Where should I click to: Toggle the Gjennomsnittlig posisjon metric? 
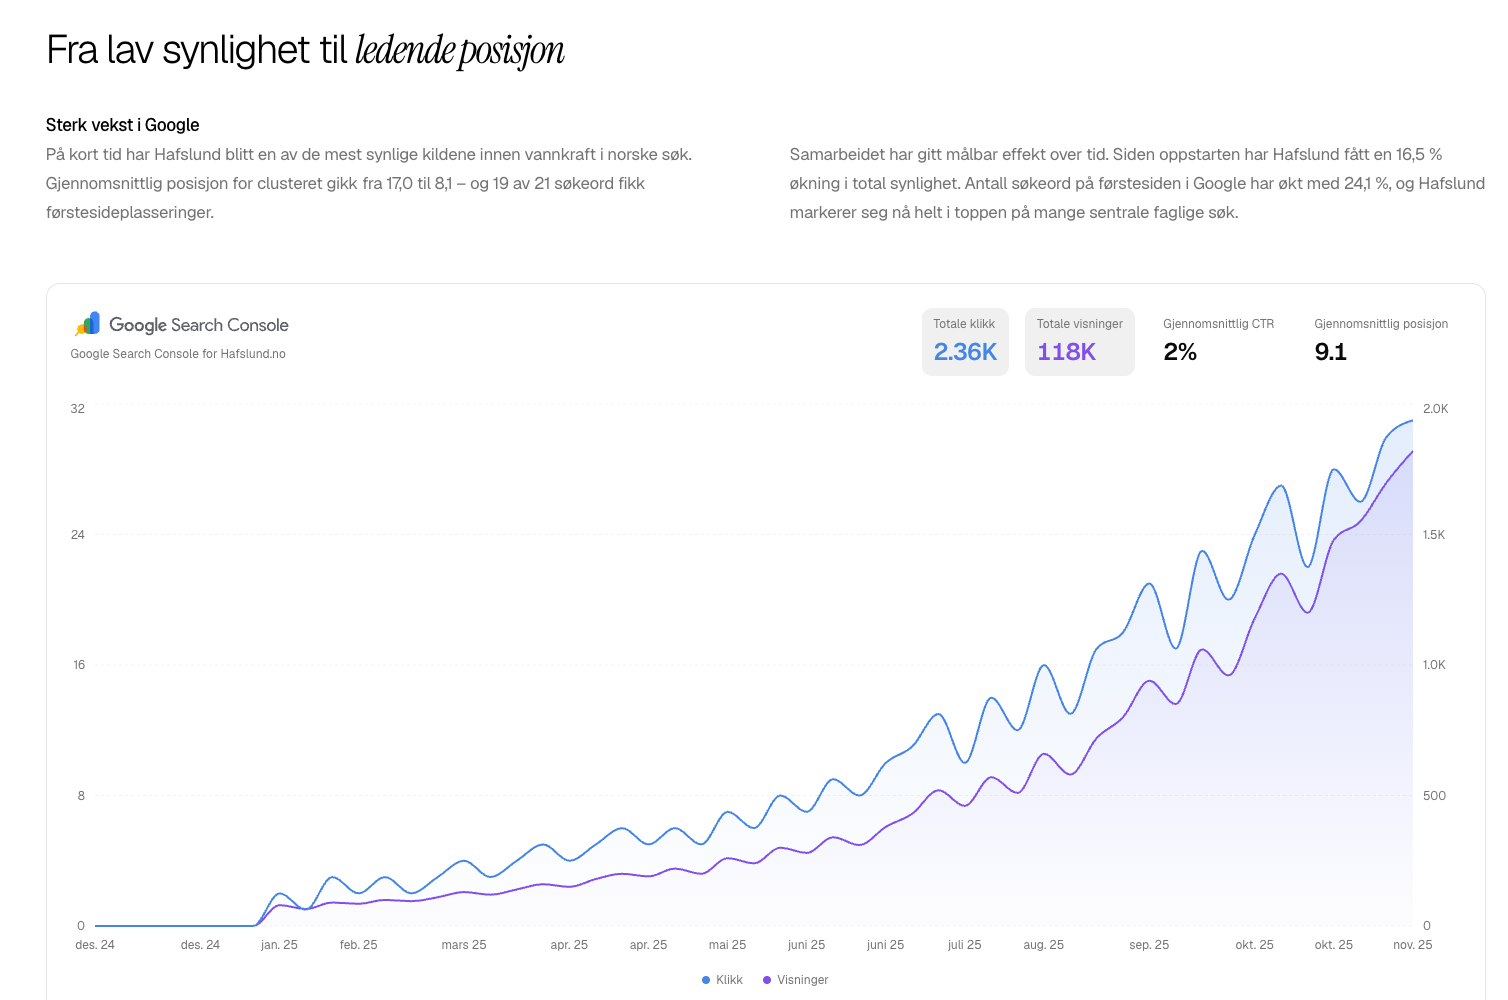coord(1381,342)
